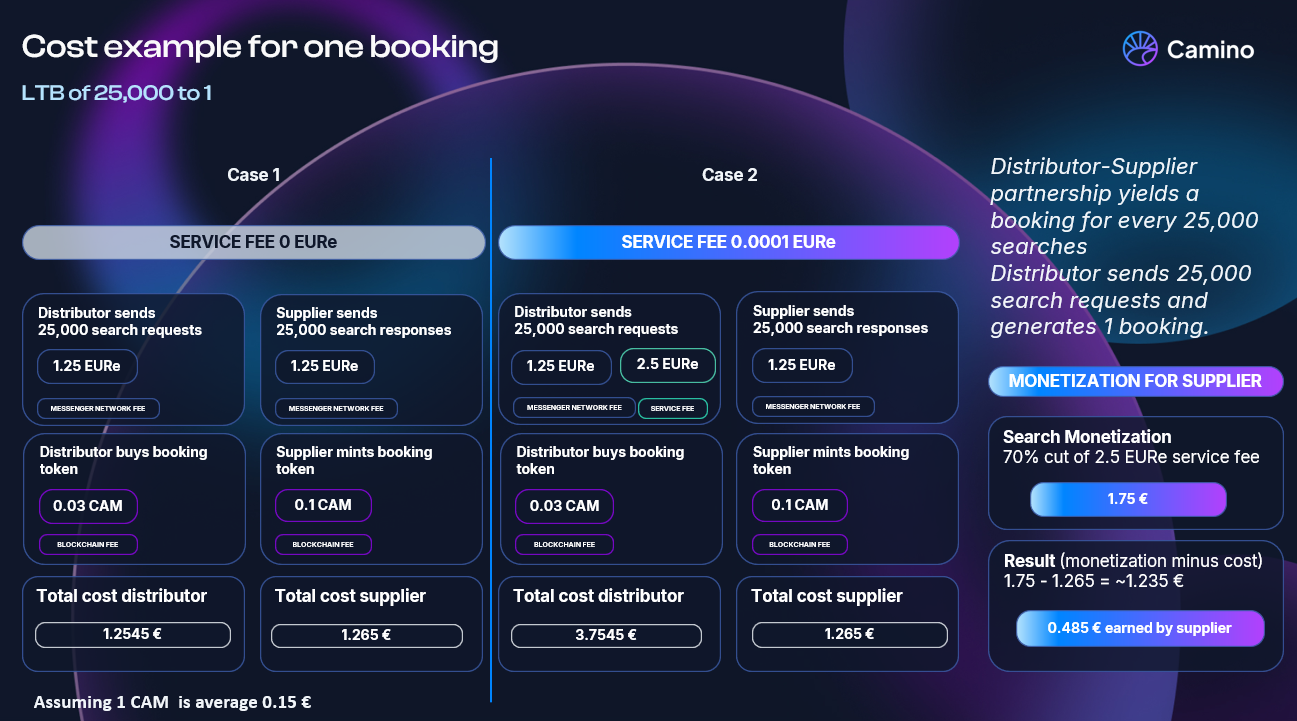Click the "0.03 CAM" pill under Case 2
This screenshot has height=721, width=1297.
565,506
